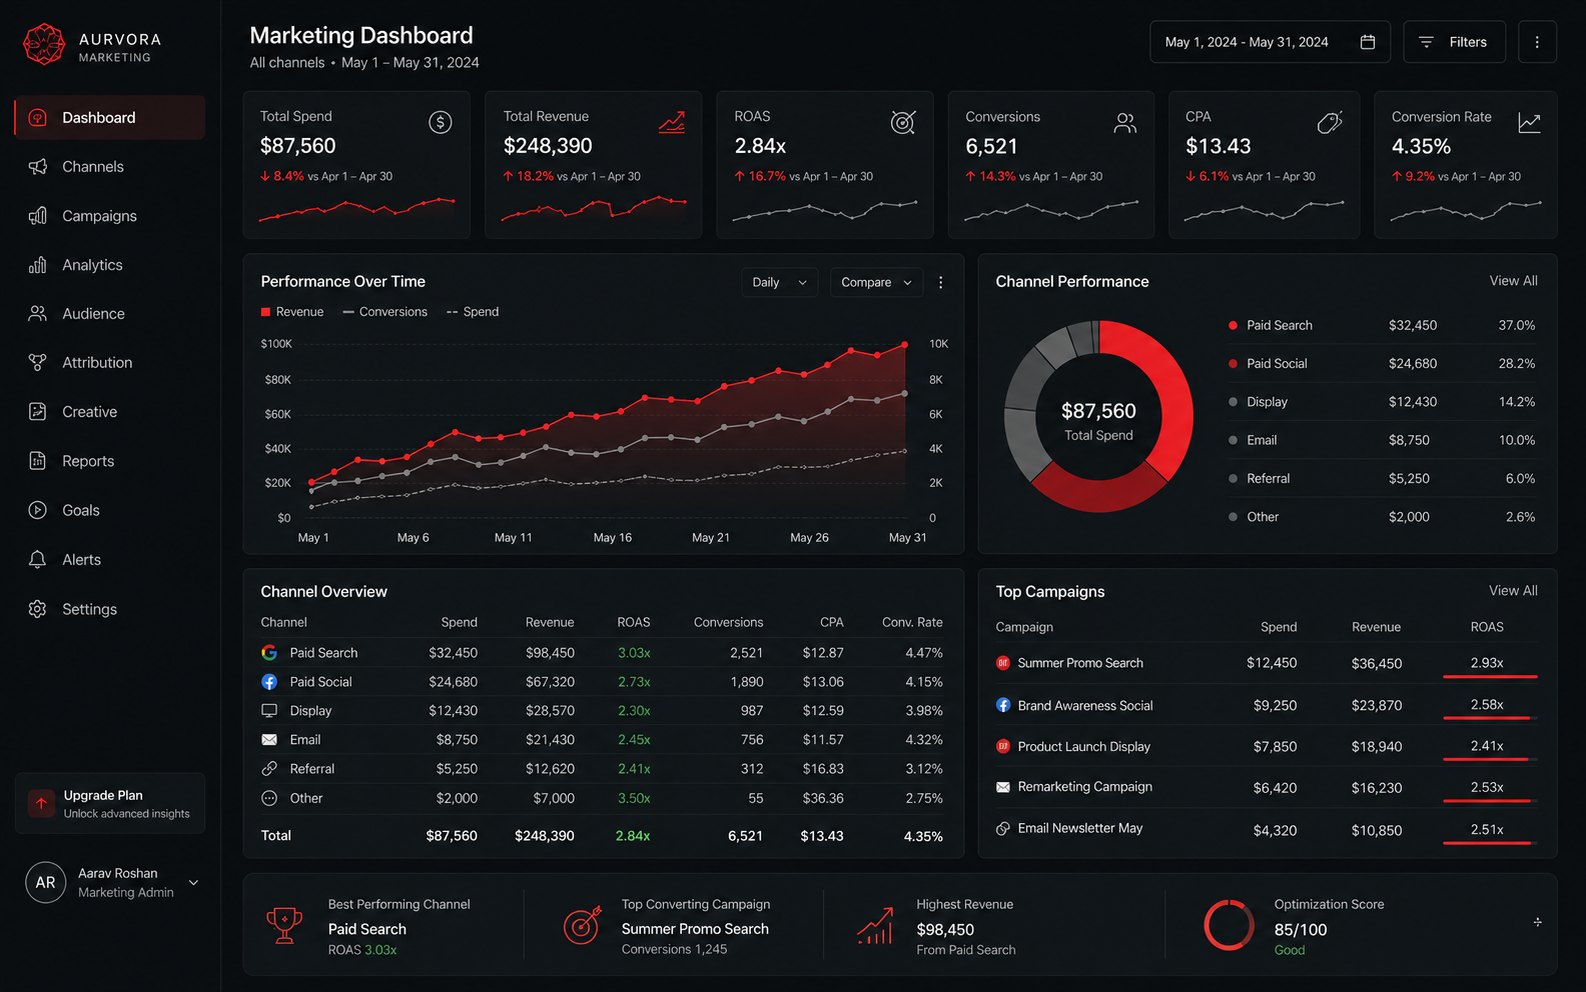This screenshot has width=1586, height=992.
Task: Click the Settings gear icon
Action: (x=38, y=608)
